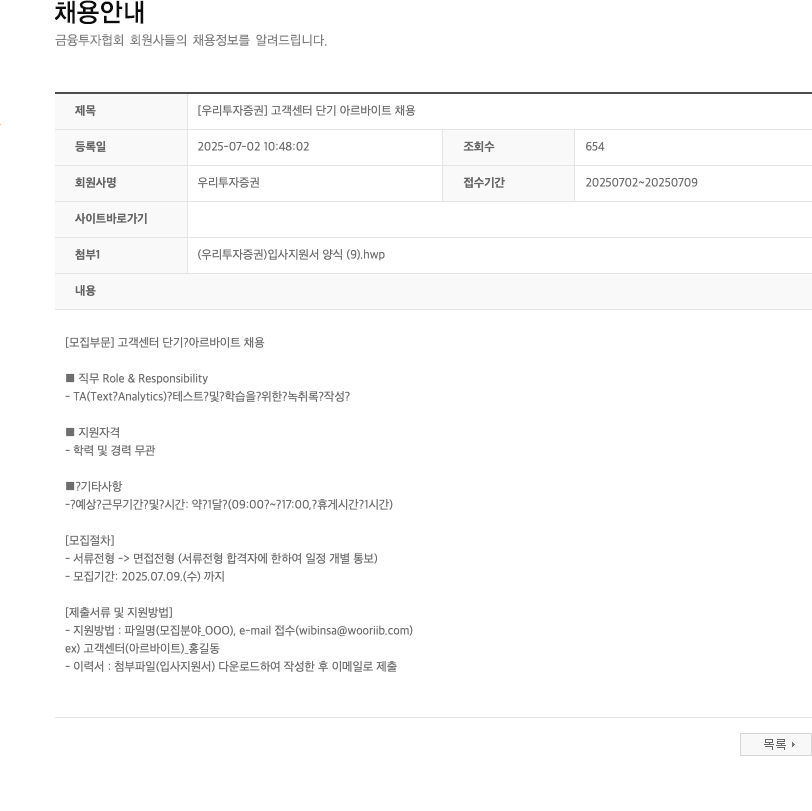Viewport: 812px width, 811px height.
Task: Open the attached 입사지원서 양식 (9).hwp file
Action: click(291, 254)
